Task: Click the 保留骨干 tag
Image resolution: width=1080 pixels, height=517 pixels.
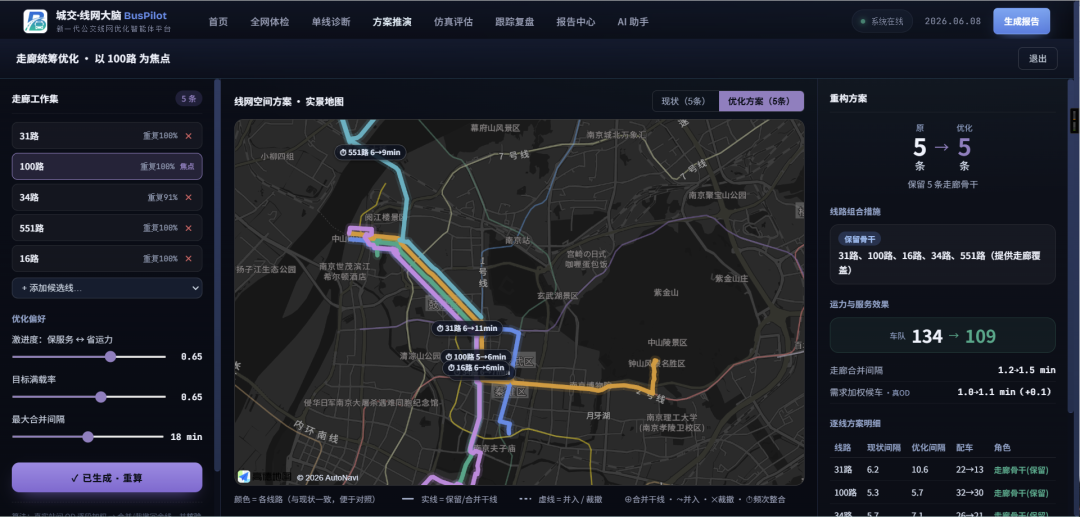Action: coord(860,239)
